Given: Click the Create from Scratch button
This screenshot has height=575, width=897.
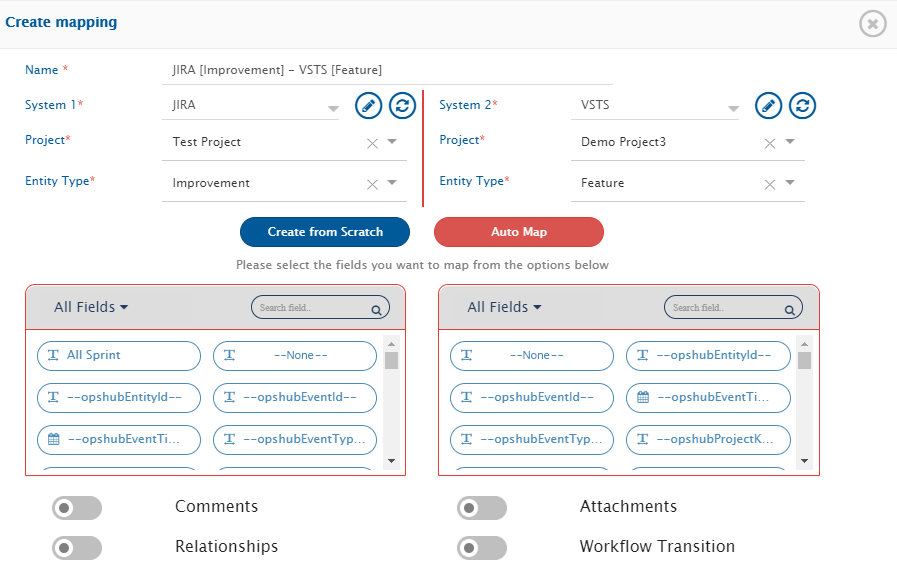Looking at the screenshot, I should [325, 232].
